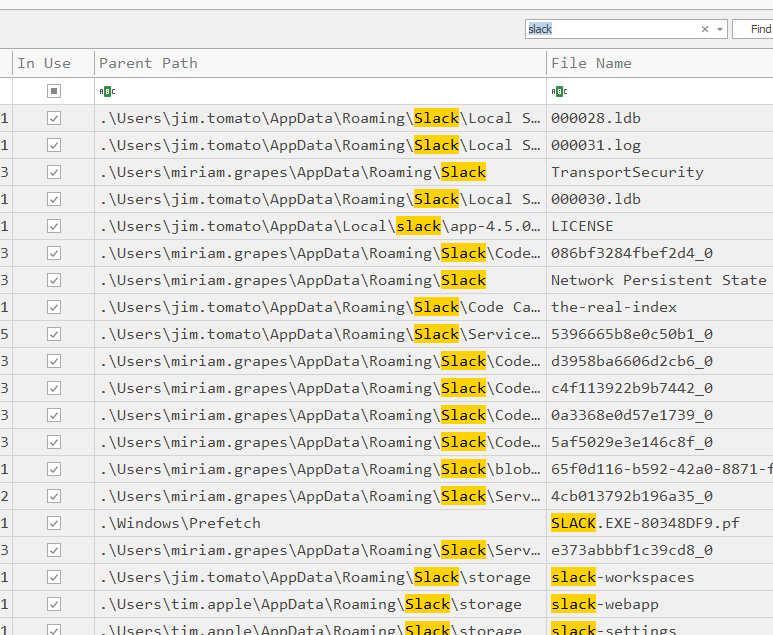Click into the search field containing slack
The height and width of the screenshot is (635, 773).
point(610,30)
